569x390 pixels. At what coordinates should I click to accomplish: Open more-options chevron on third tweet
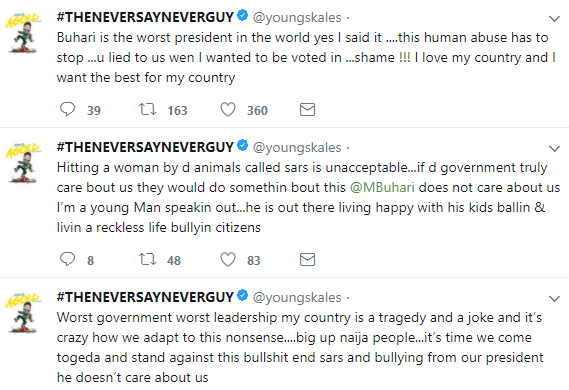554,299
